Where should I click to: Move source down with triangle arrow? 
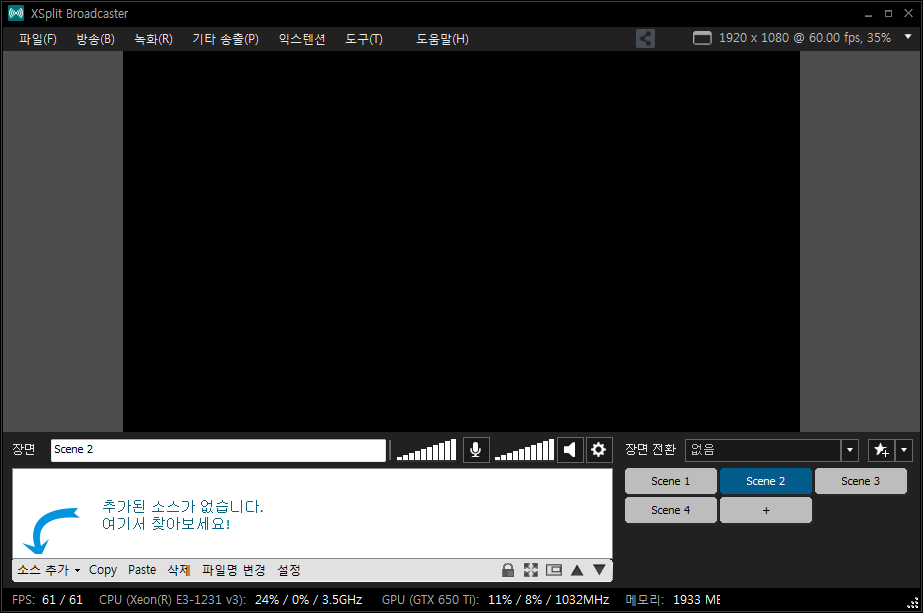599,570
